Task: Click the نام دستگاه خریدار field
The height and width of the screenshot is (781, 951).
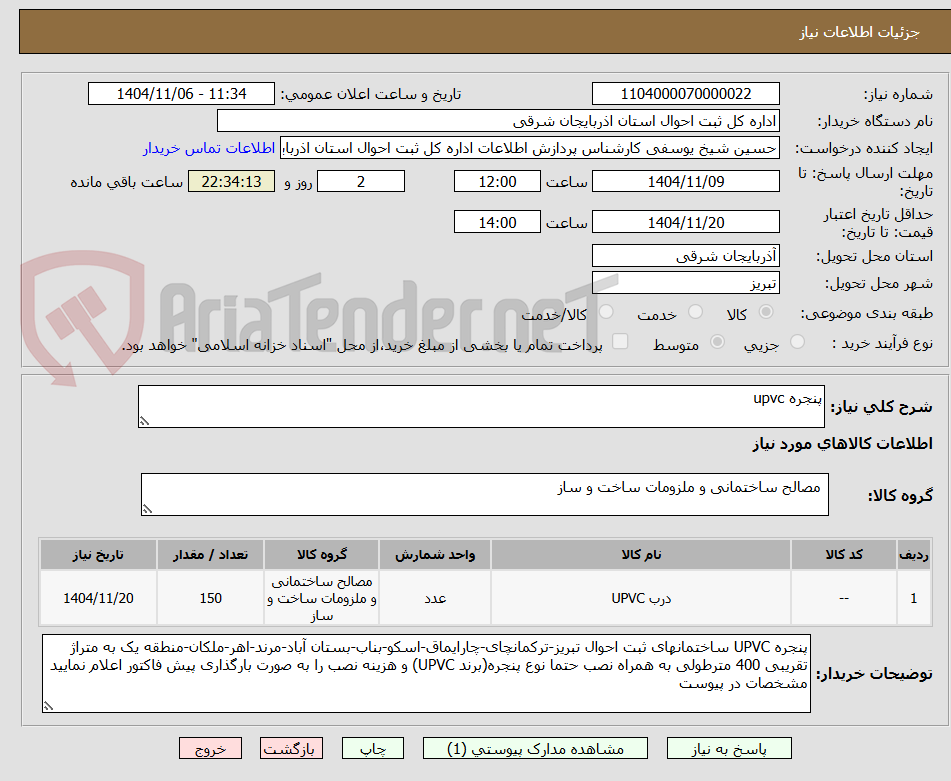Action: point(498,121)
